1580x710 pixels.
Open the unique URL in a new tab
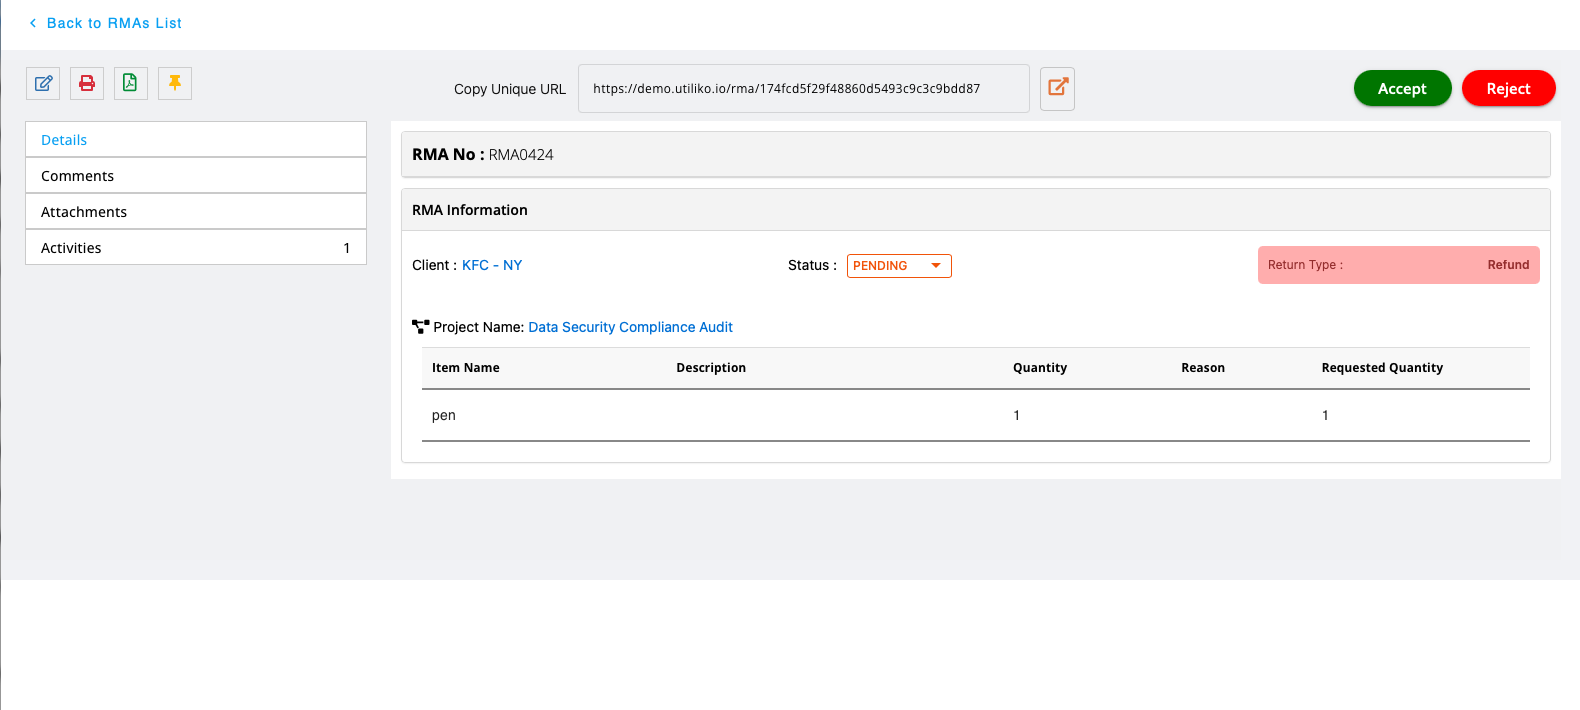coord(1057,88)
